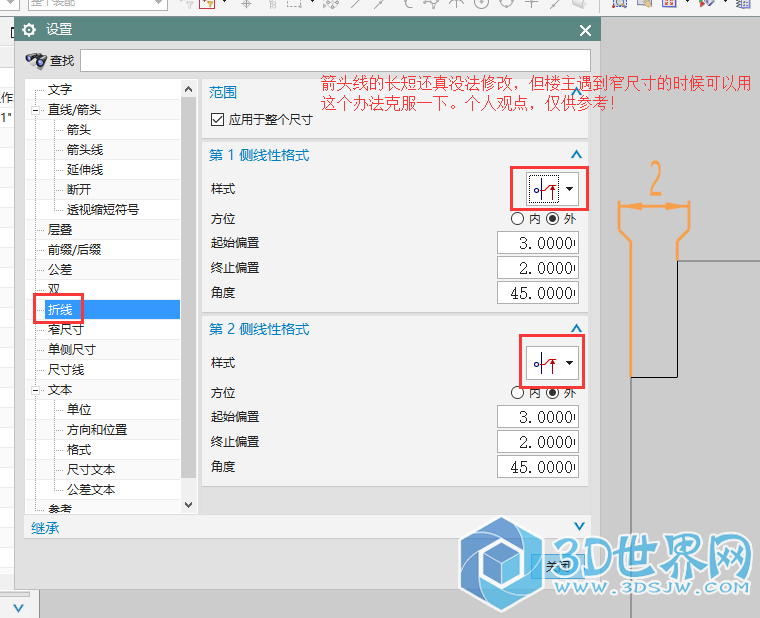Viewport: 760px width, 618px height.
Task: Select 公差 in the settings tree
Action: [x=60, y=269]
